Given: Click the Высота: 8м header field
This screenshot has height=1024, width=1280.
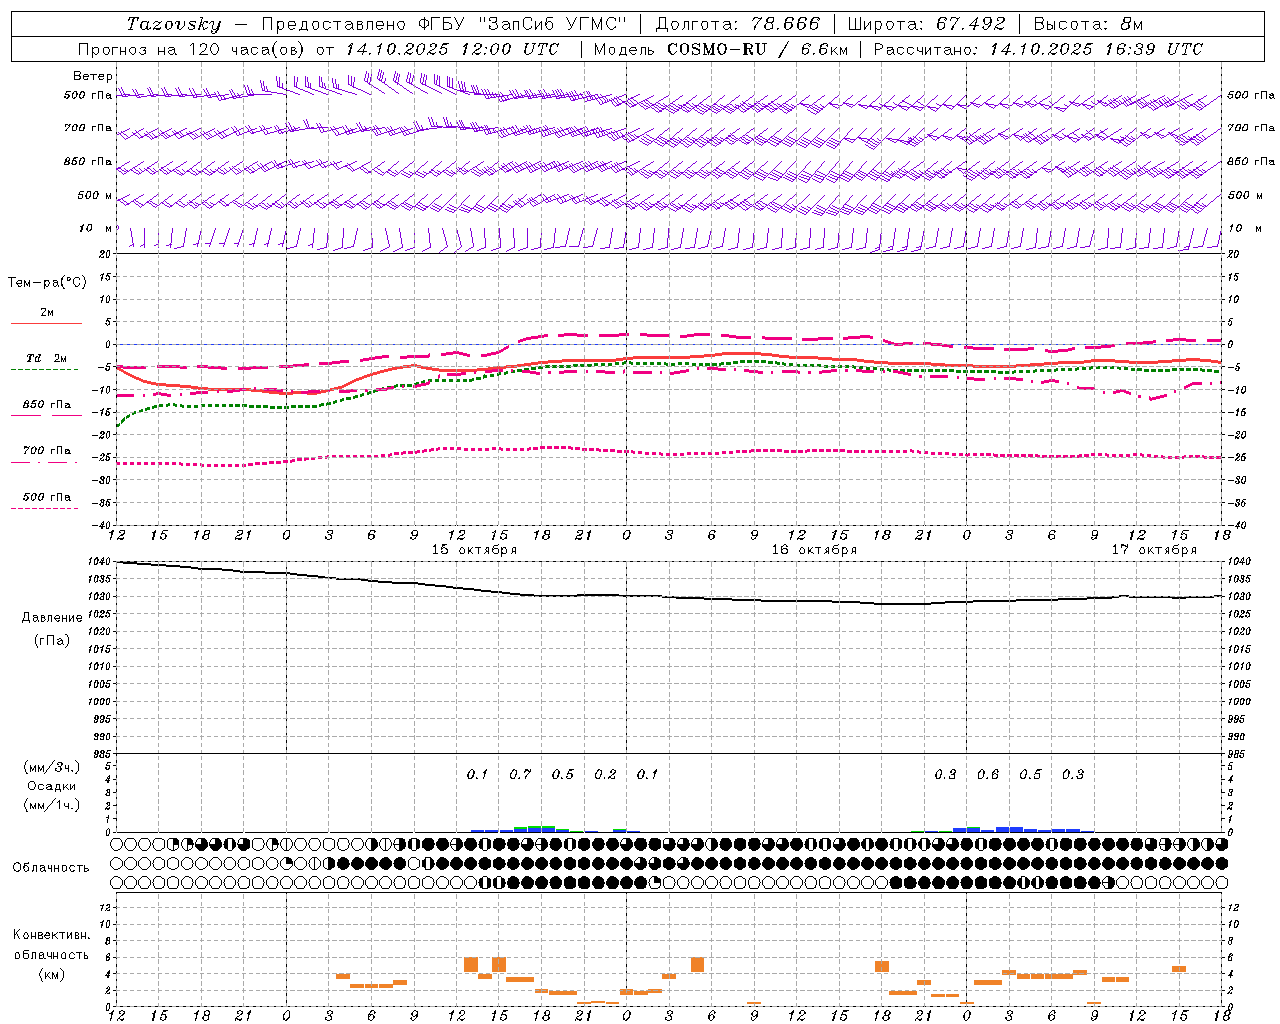Looking at the screenshot, I should [x=1088, y=24].
